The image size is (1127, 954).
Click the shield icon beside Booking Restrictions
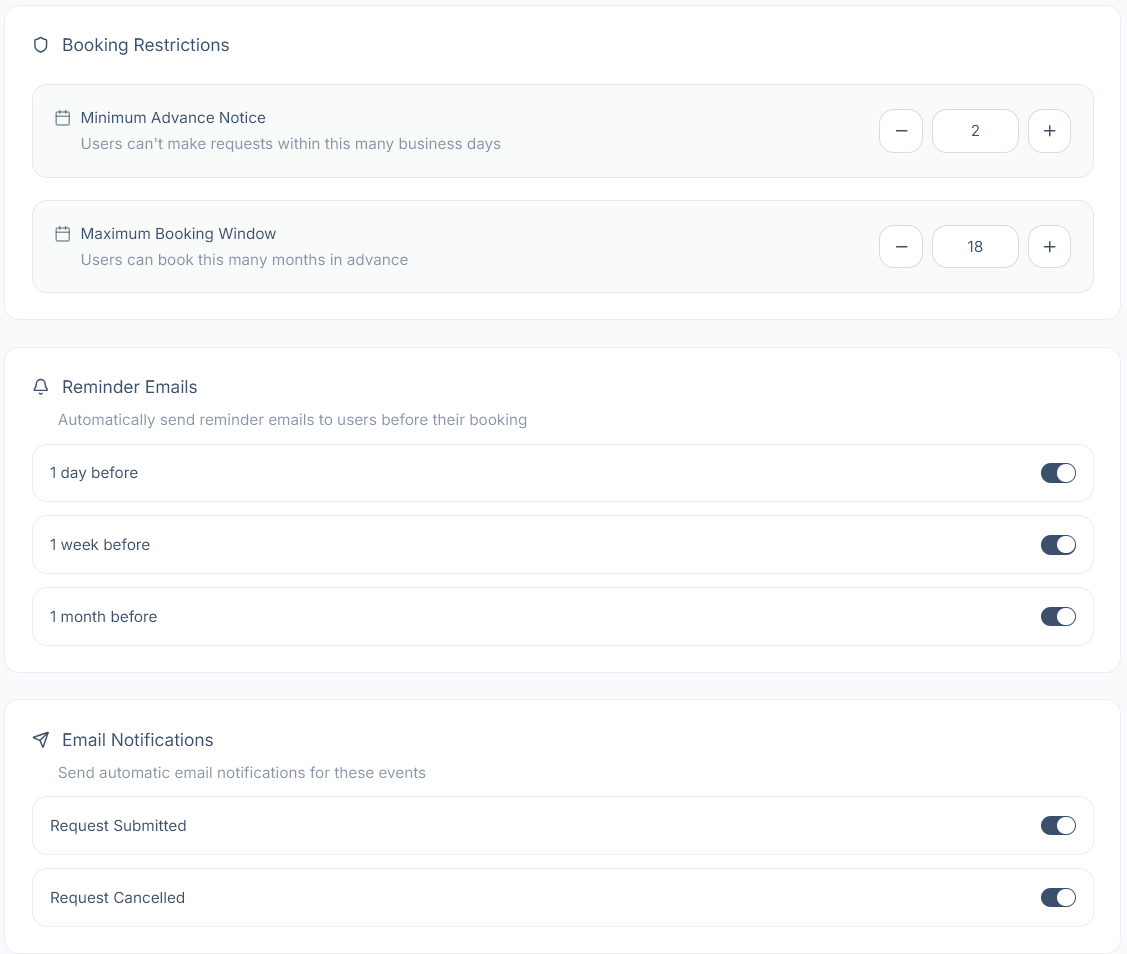tap(41, 45)
